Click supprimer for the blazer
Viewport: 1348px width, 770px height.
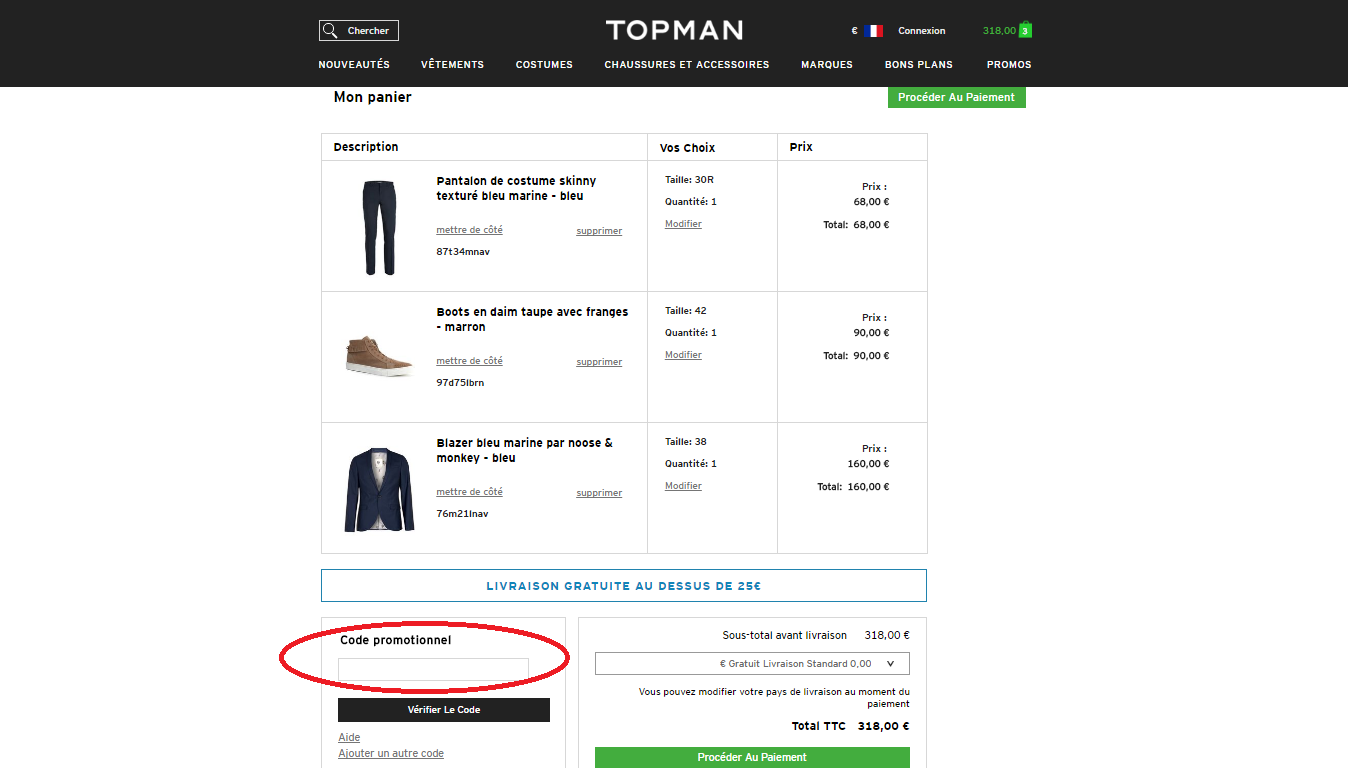tap(599, 493)
